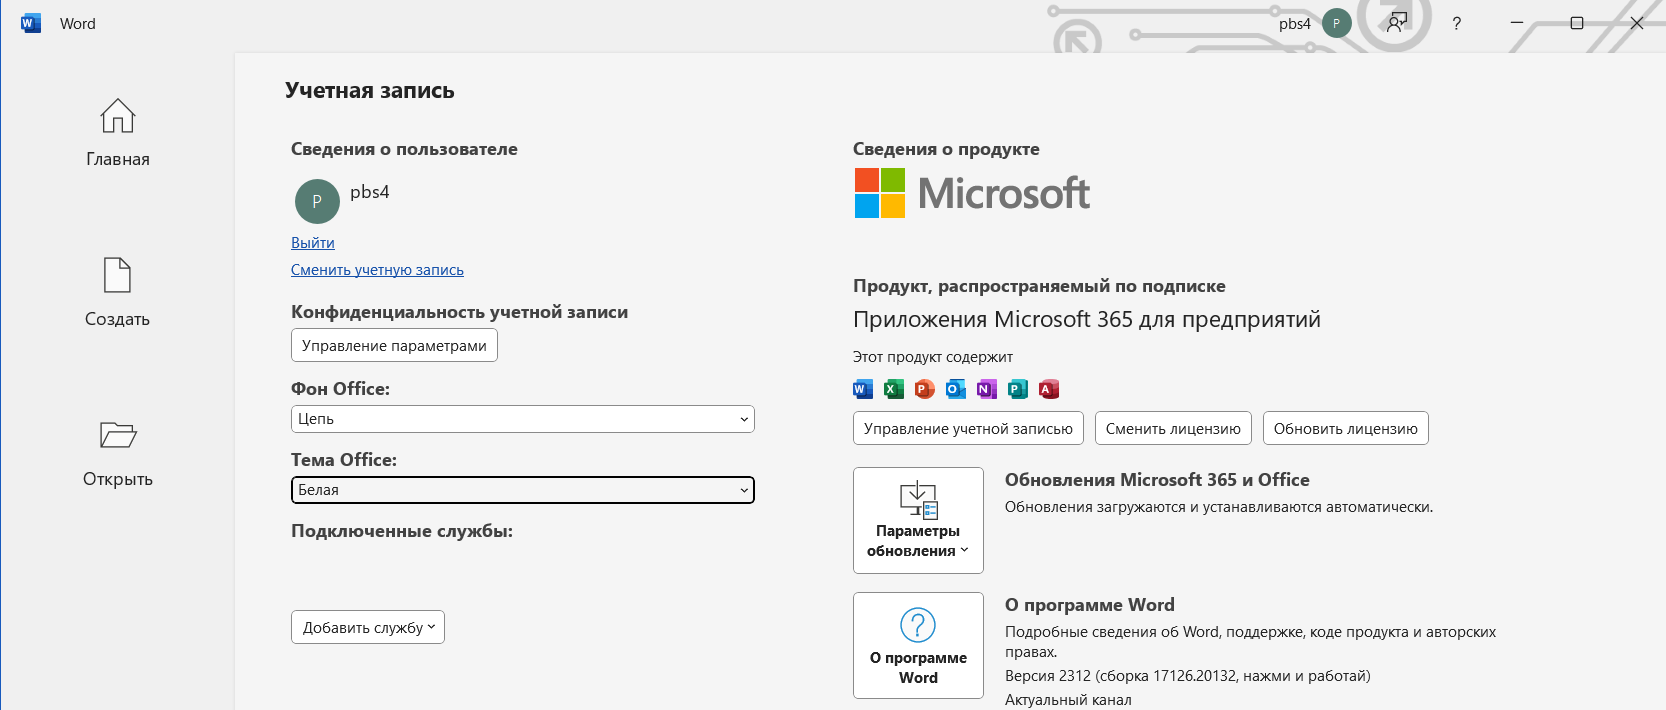Image resolution: width=1666 pixels, height=710 pixels.
Task: Open the pbs4 account avatar in the title bar
Action: click(1336, 23)
